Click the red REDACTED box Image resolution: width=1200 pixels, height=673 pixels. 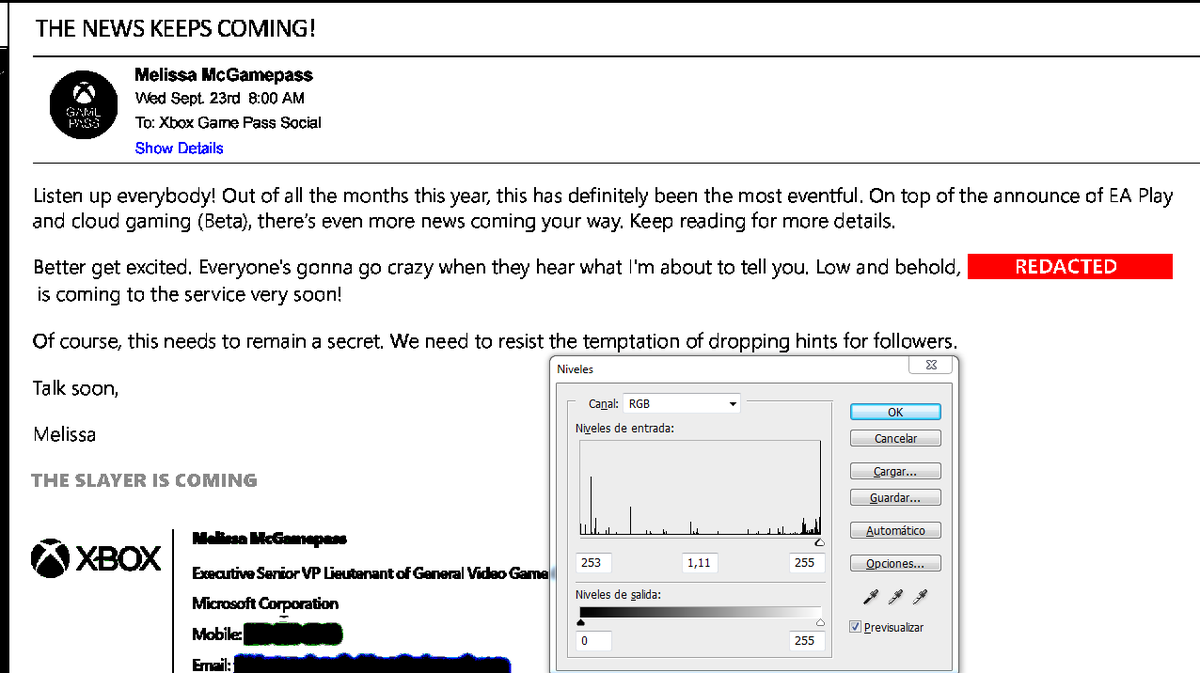1069,266
